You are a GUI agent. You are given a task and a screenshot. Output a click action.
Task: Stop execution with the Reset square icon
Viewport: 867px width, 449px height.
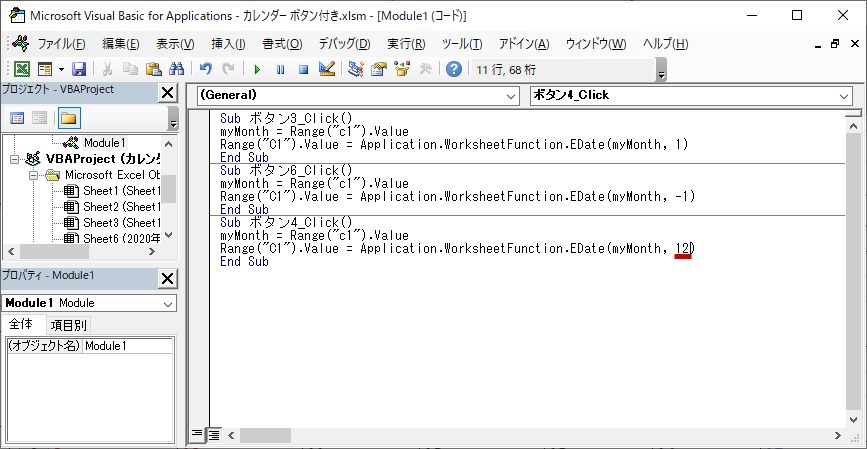[303, 70]
